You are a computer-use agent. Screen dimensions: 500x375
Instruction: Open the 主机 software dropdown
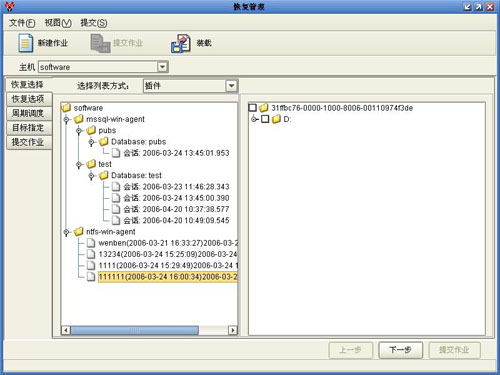point(162,67)
